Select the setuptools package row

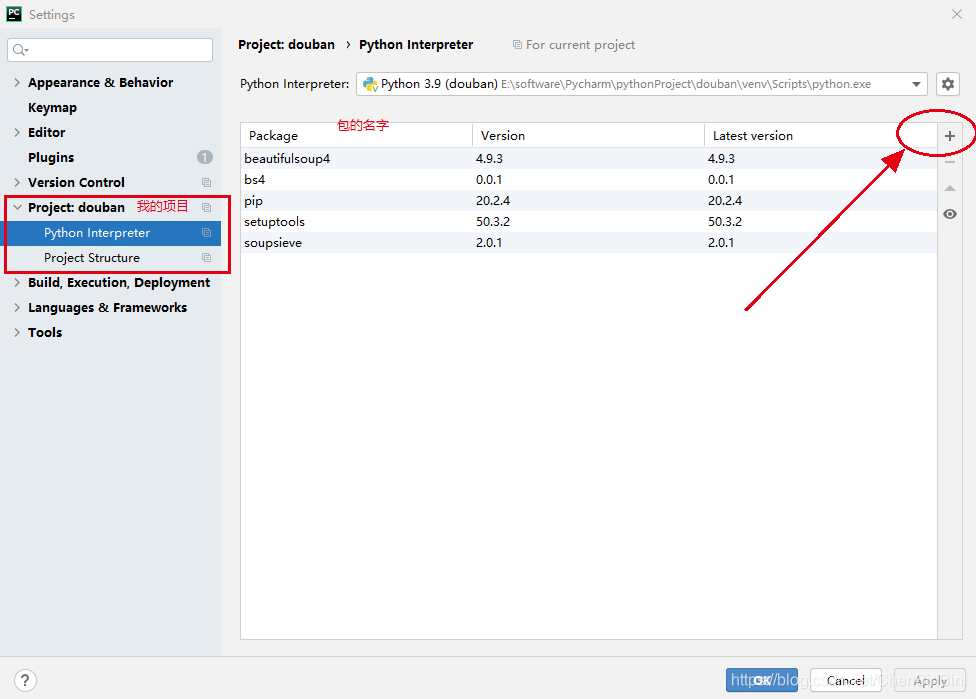tap(589, 222)
